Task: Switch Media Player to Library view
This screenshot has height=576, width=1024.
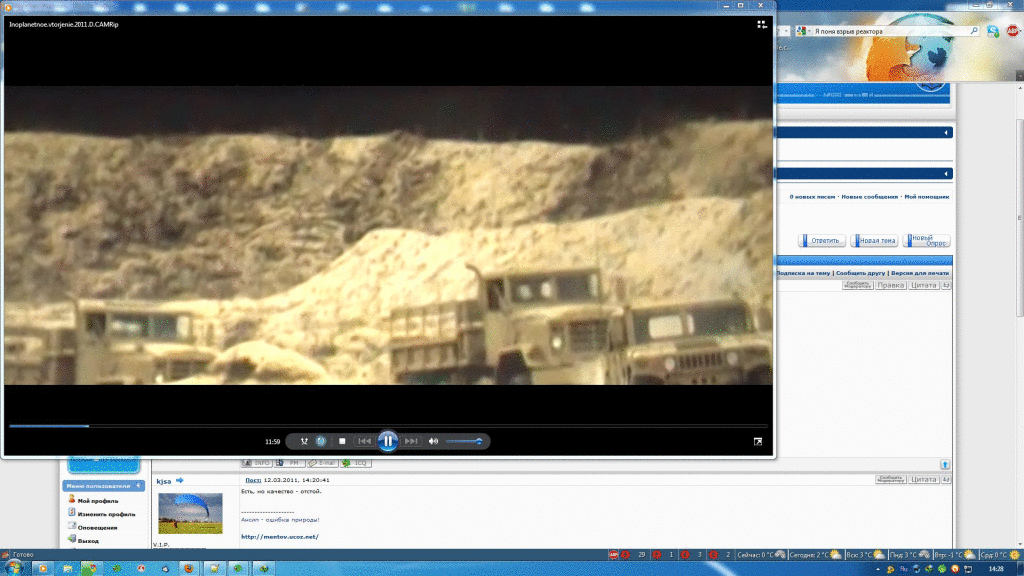Action: pos(761,24)
